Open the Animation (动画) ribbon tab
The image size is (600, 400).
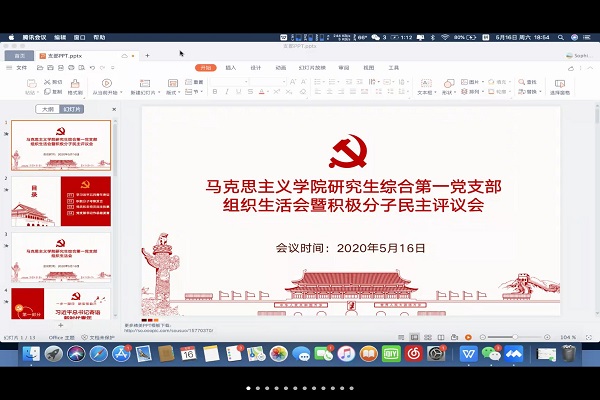281,68
